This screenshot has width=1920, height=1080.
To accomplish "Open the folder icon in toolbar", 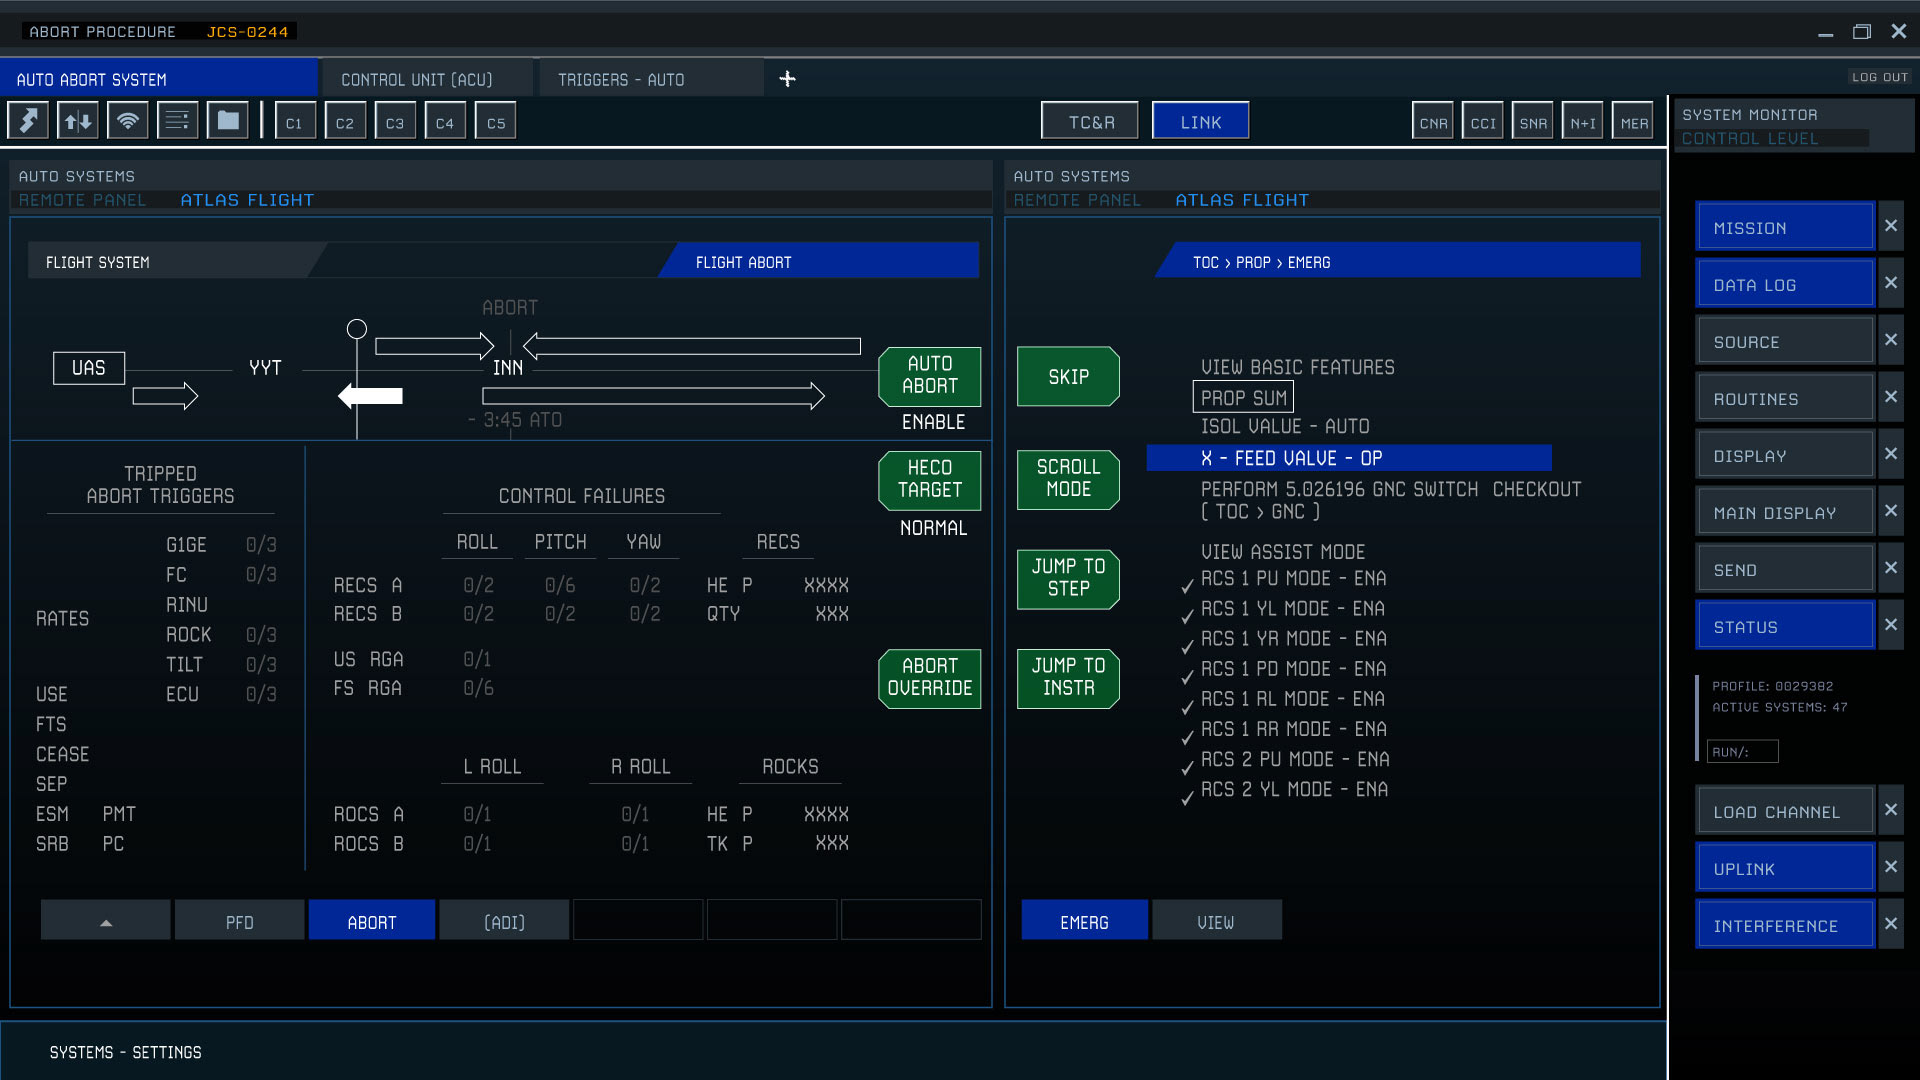I will 228,121.
